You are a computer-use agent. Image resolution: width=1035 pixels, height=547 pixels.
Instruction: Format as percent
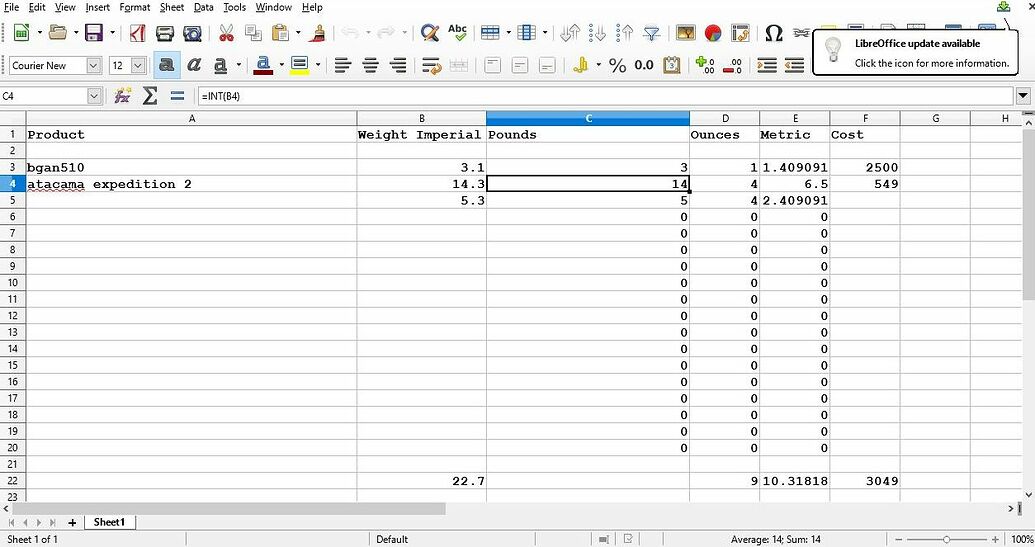[x=617, y=65]
